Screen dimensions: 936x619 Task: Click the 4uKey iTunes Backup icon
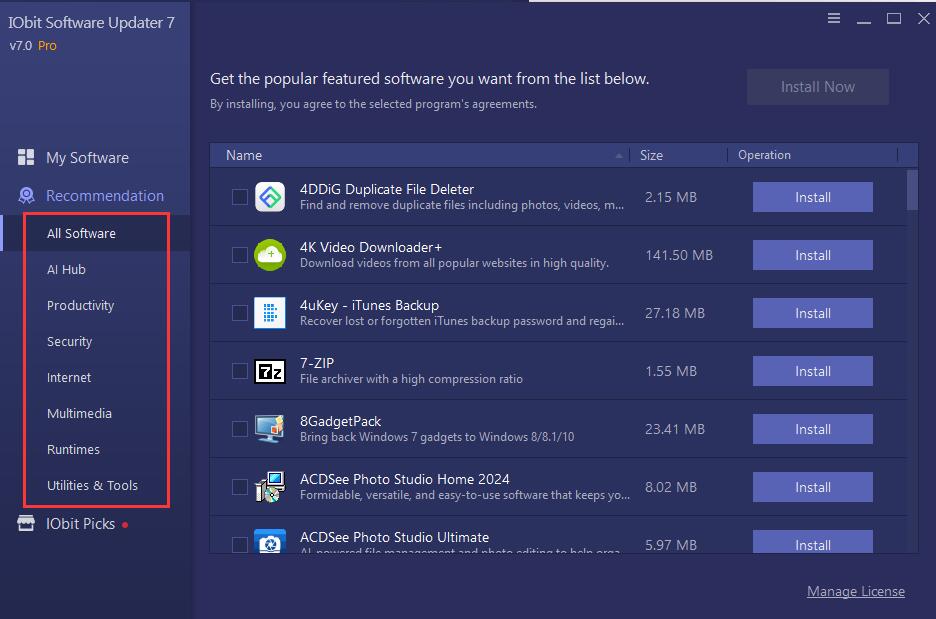(x=270, y=313)
